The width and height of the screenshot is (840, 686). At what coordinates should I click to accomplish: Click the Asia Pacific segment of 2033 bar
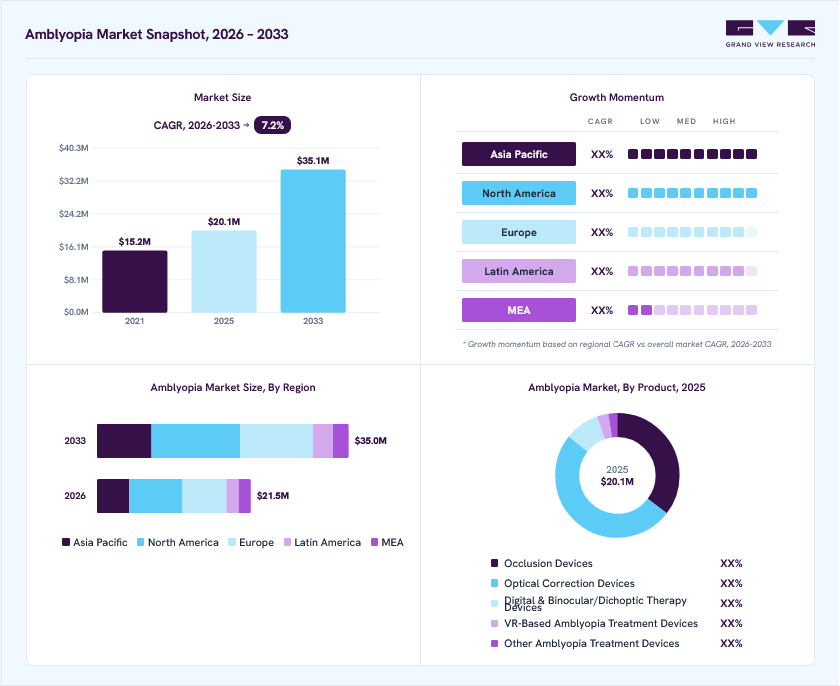coord(124,441)
